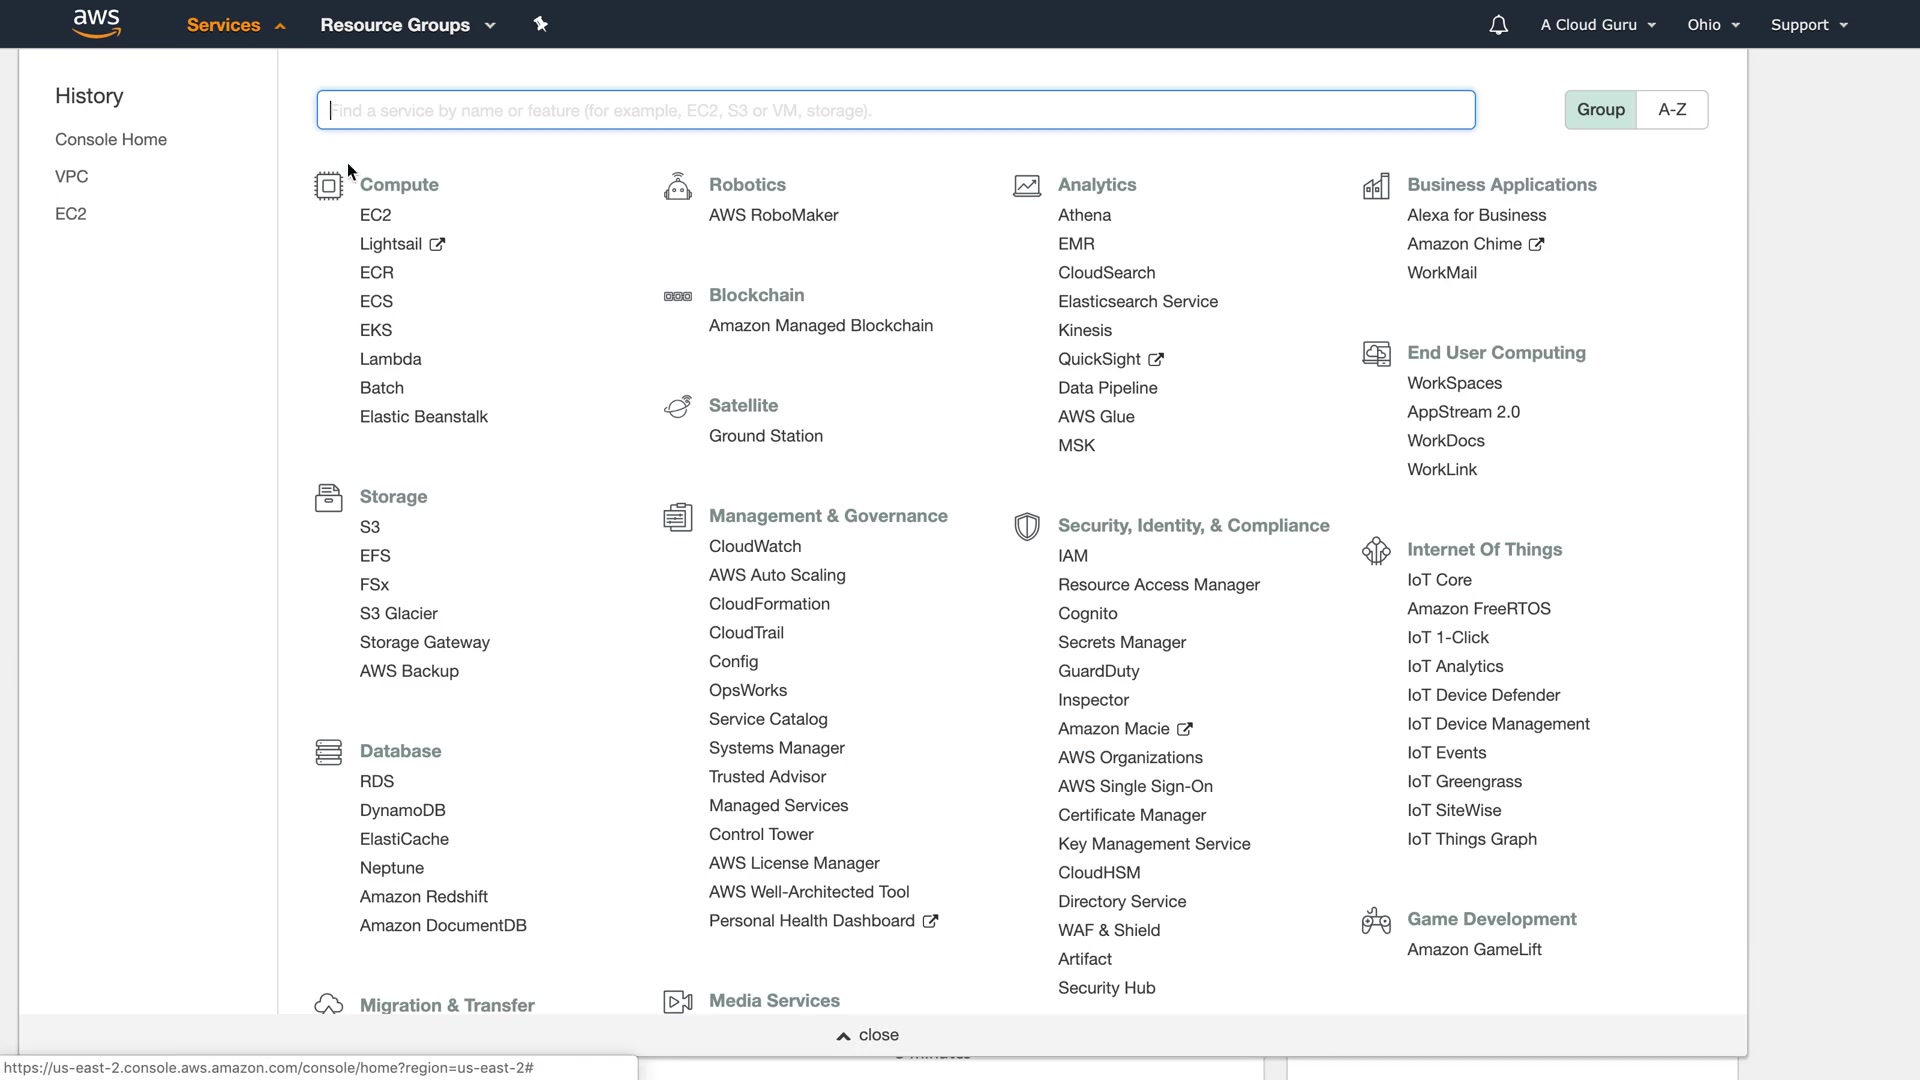1920x1080 pixels.
Task: Click the AWS logo icon
Action: (97, 24)
